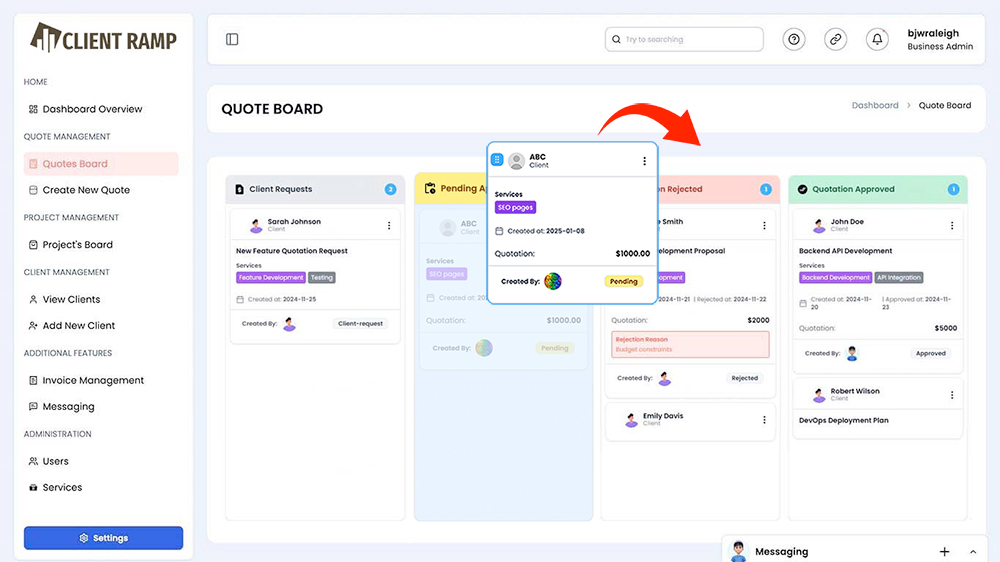Click Robert Wilson avatar
The image size is (1000, 562).
[819, 396]
